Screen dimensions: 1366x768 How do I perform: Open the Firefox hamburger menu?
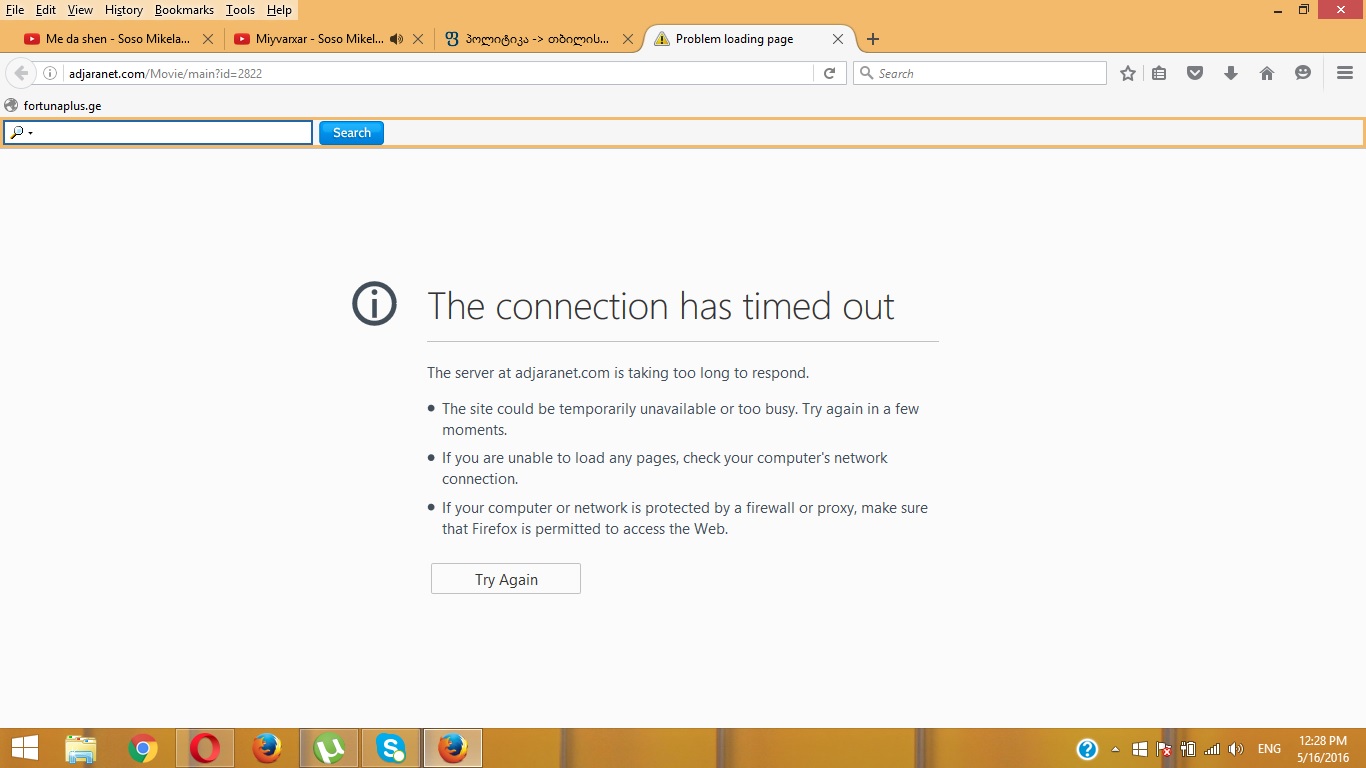[1345, 73]
